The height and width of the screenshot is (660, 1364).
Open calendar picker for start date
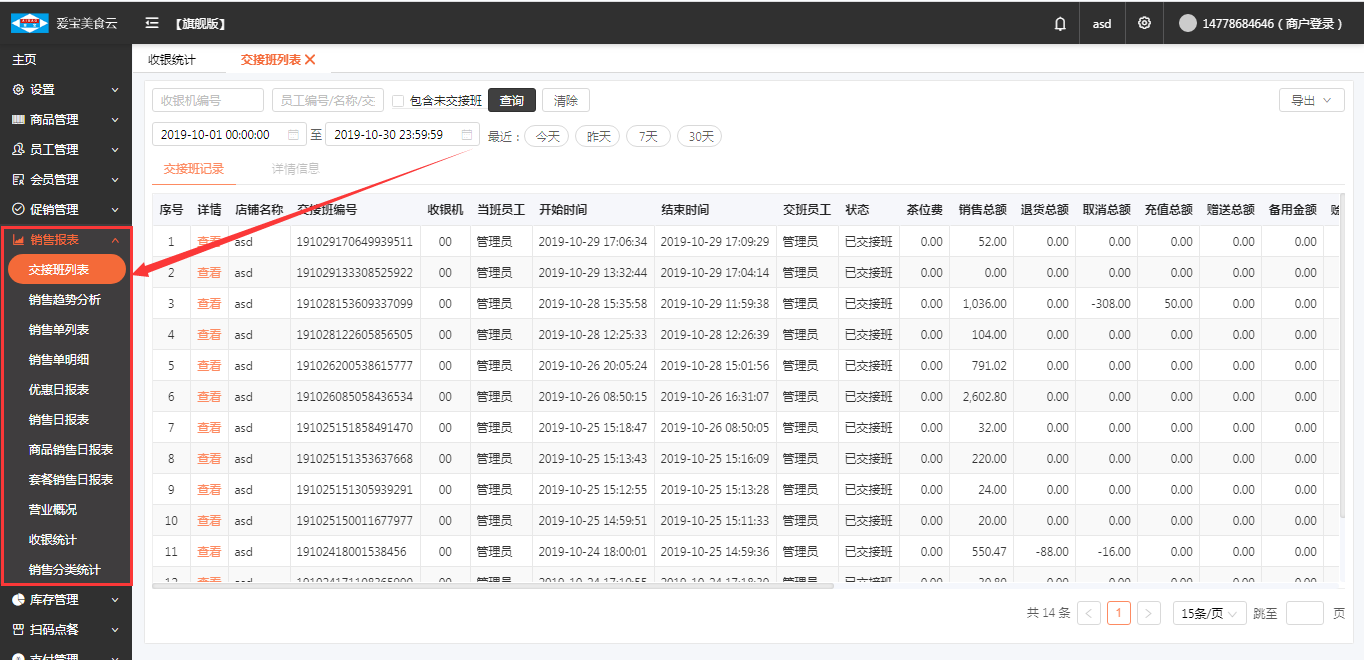pos(293,134)
